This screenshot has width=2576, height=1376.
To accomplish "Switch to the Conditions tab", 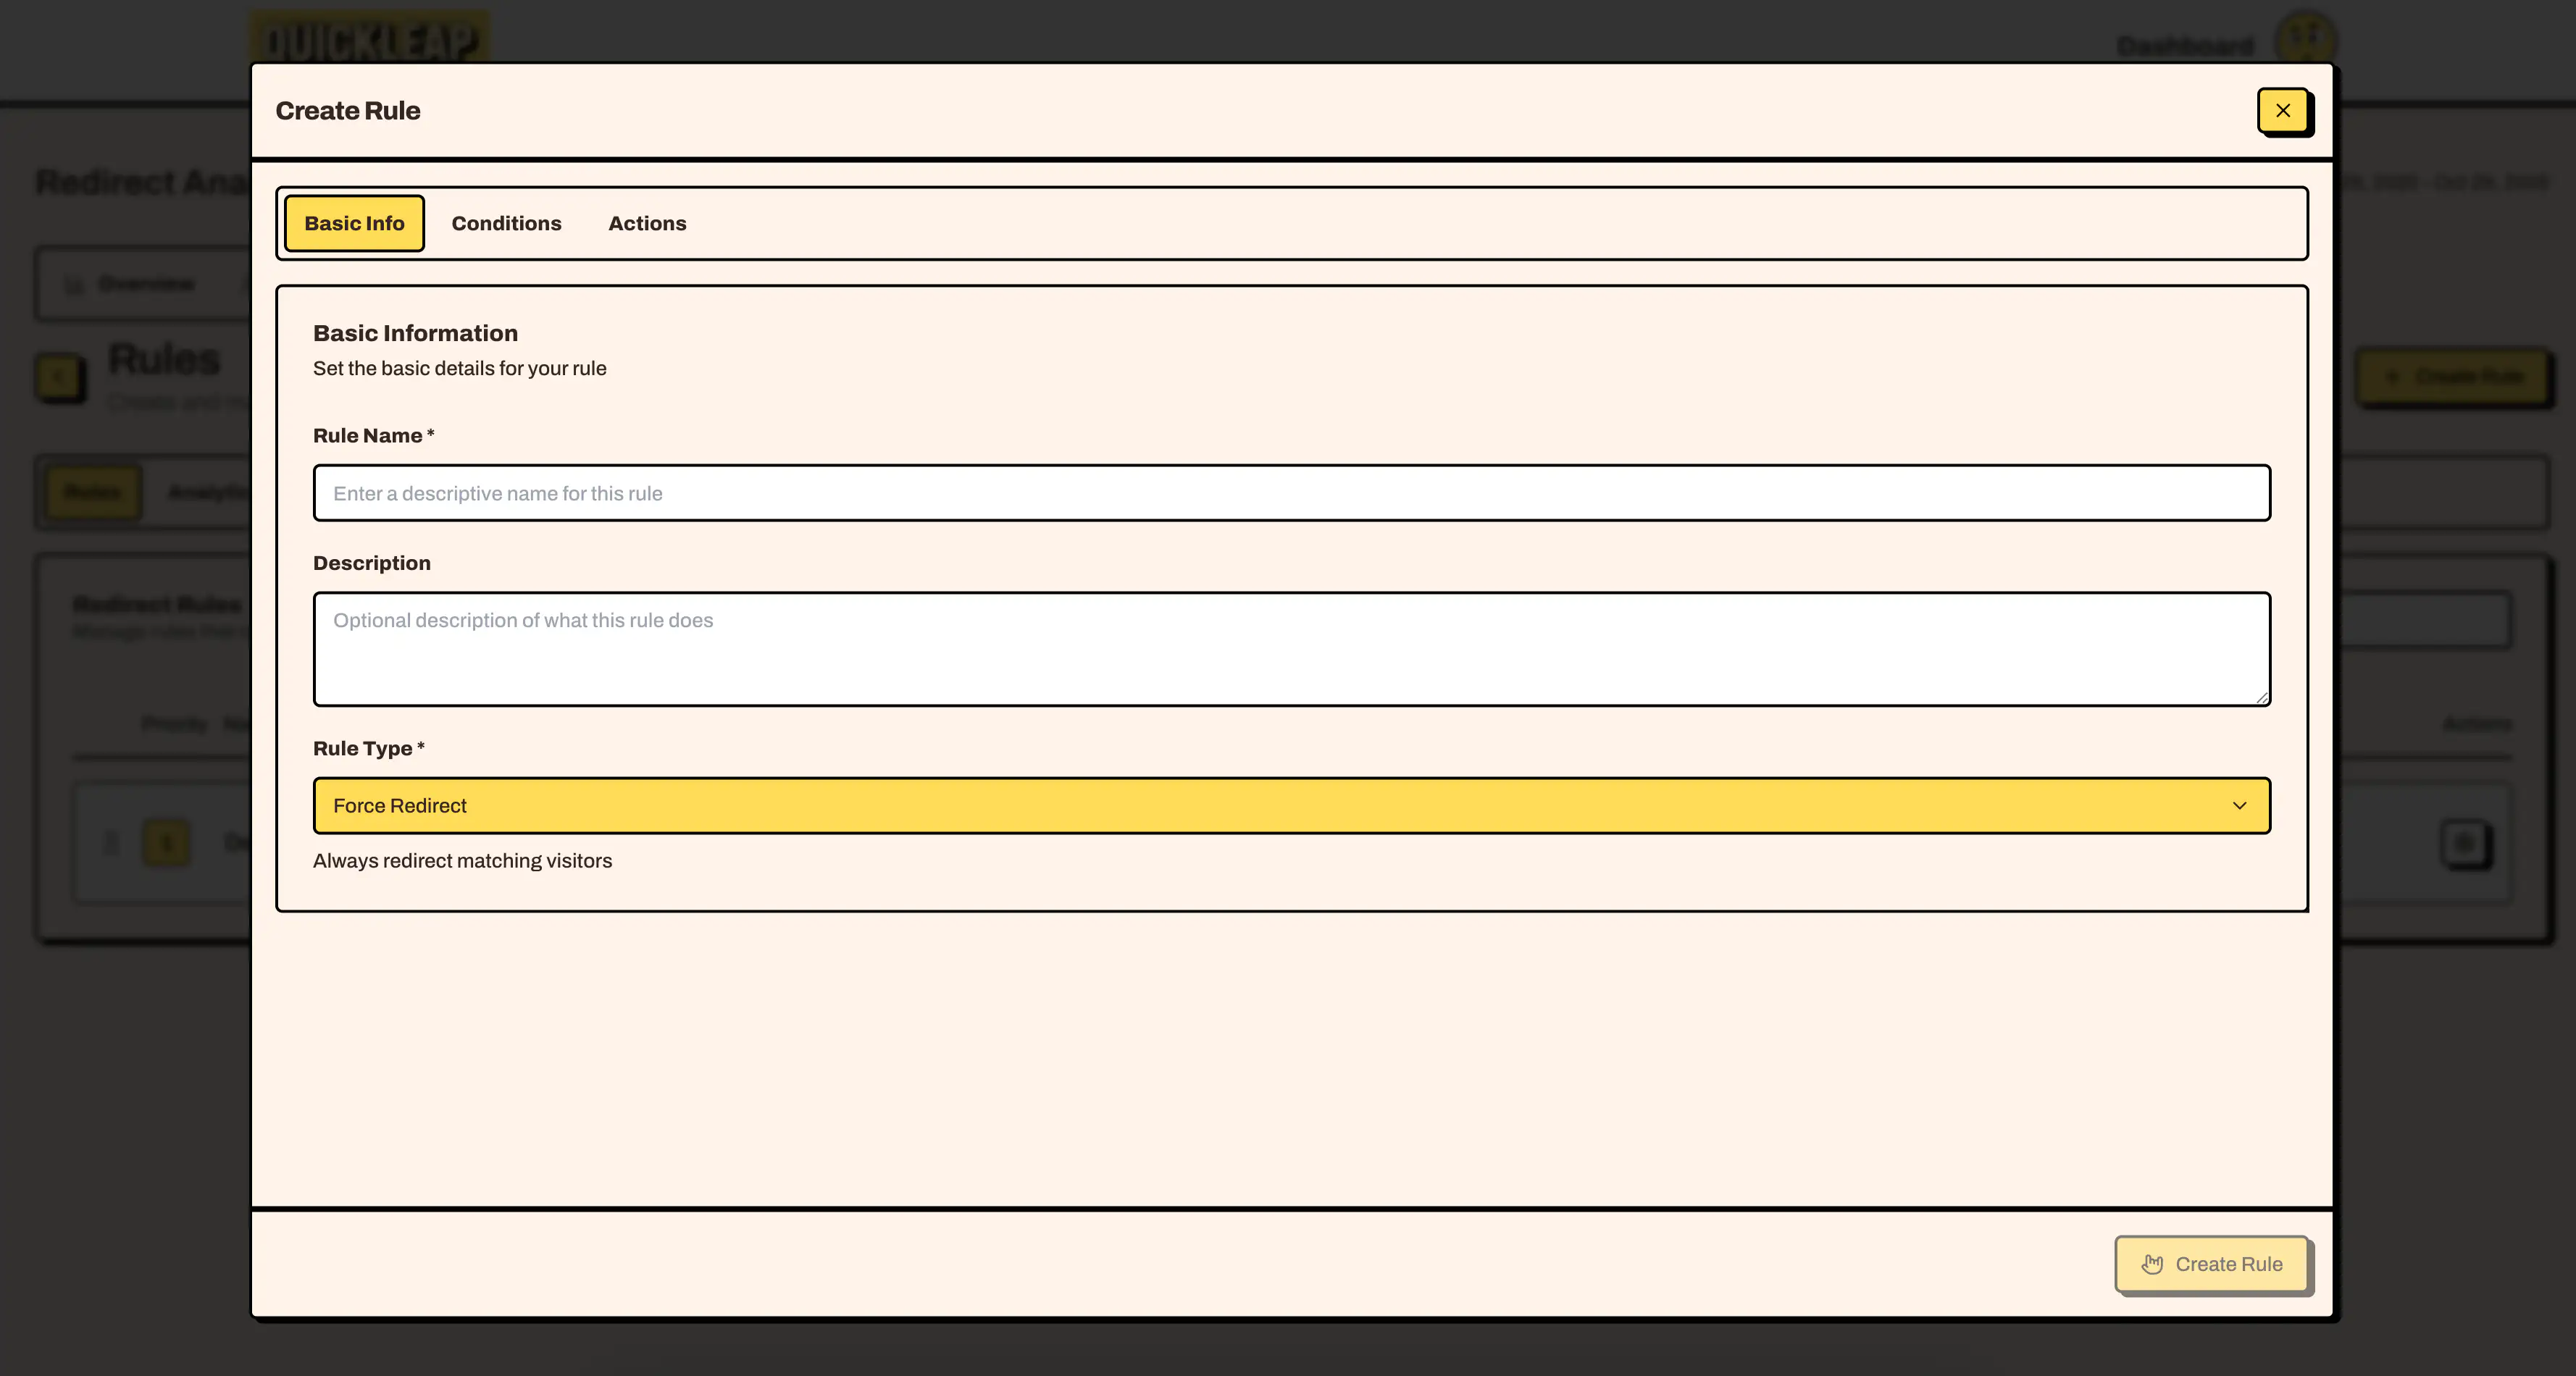I will (x=506, y=223).
